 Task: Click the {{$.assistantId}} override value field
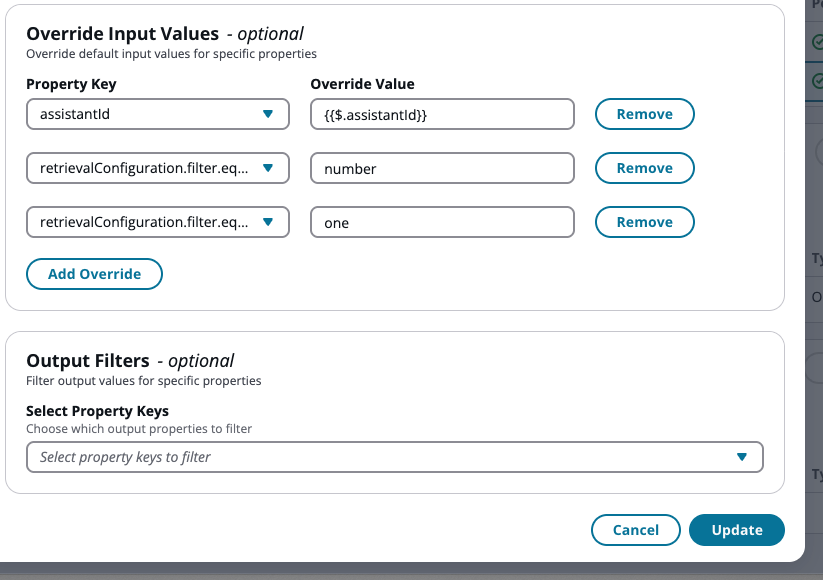coord(441,114)
